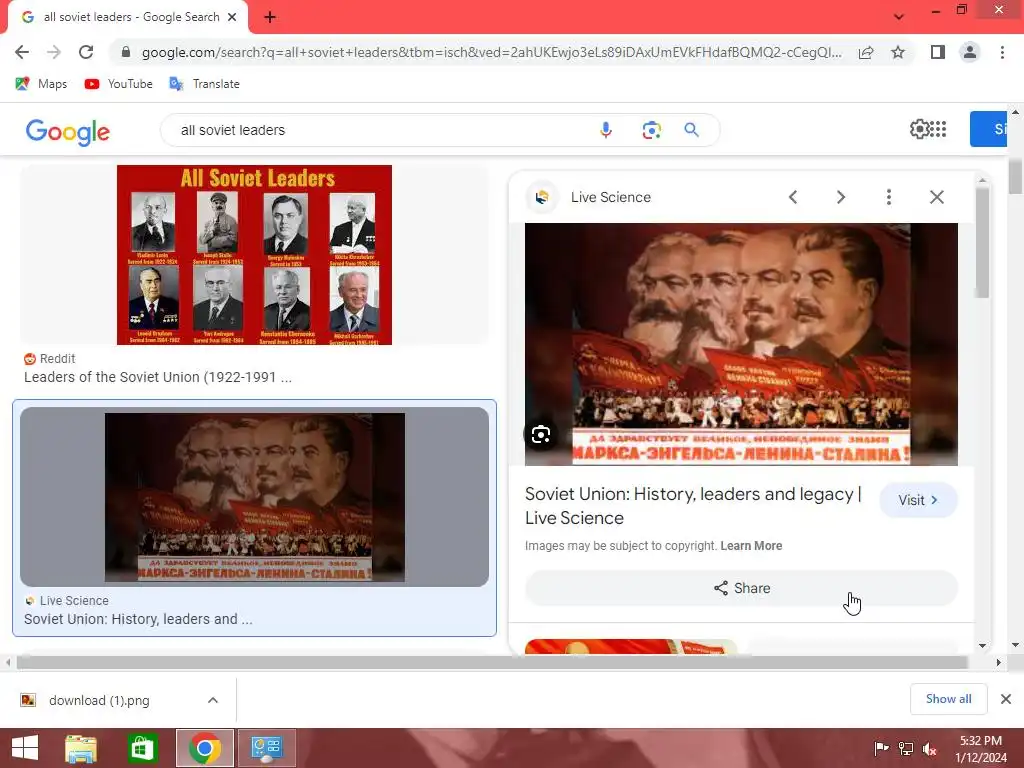
Task: Open the Chrome profile avatar menu
Action: (x=970, y=52)
